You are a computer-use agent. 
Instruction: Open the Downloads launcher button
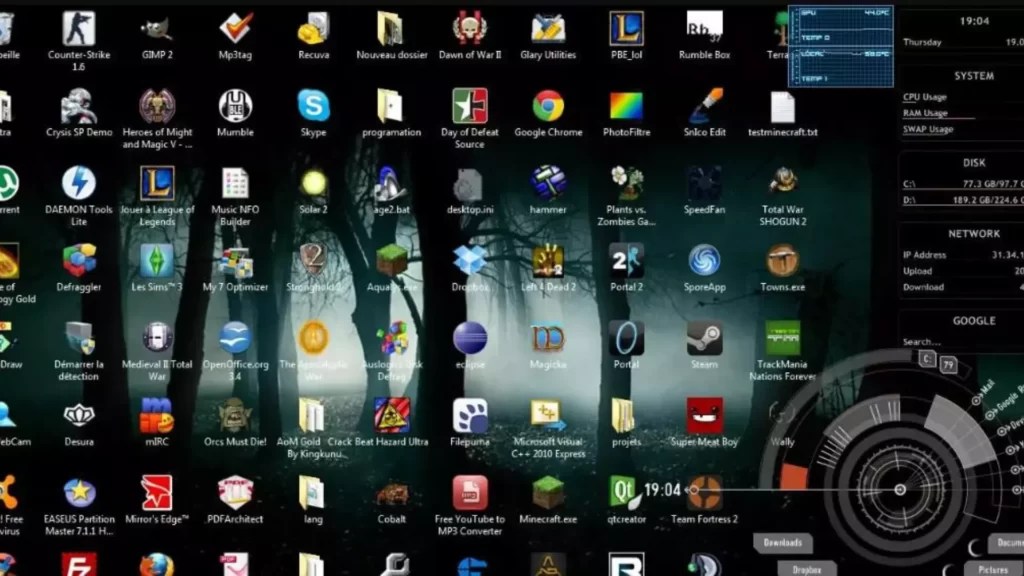click(782, 543)
